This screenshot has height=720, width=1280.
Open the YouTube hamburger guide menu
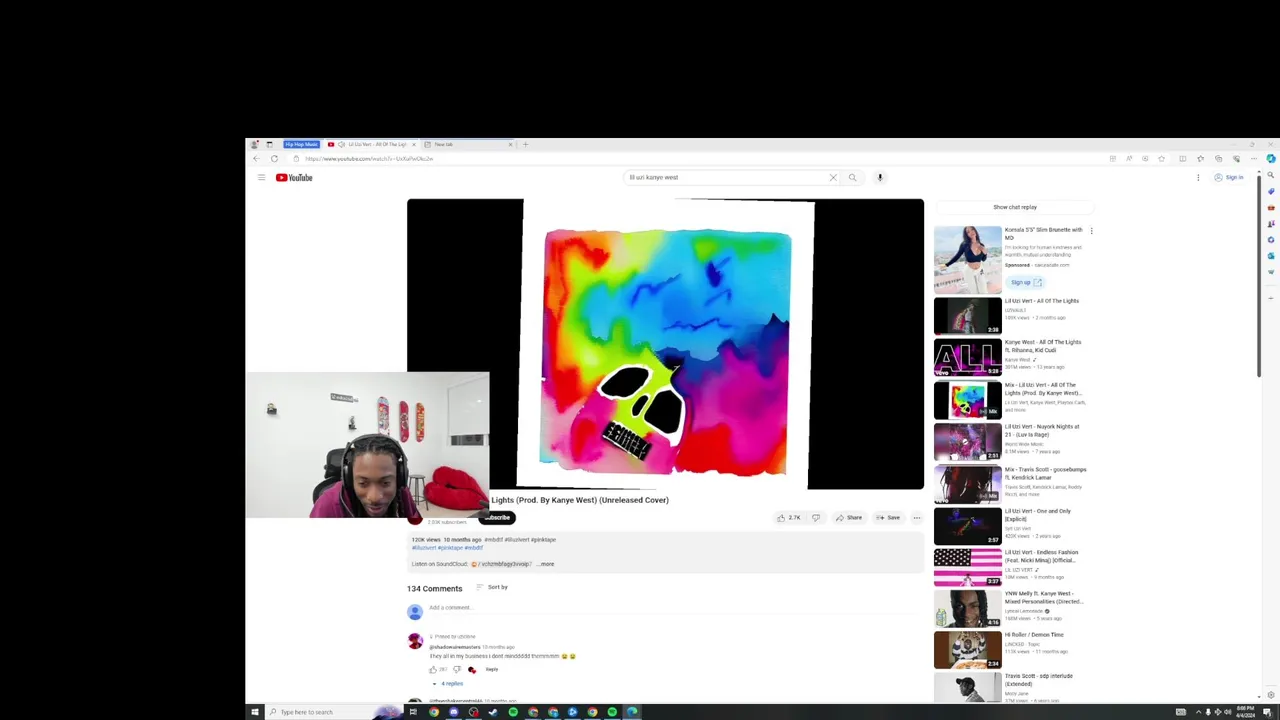click(261, 178)
